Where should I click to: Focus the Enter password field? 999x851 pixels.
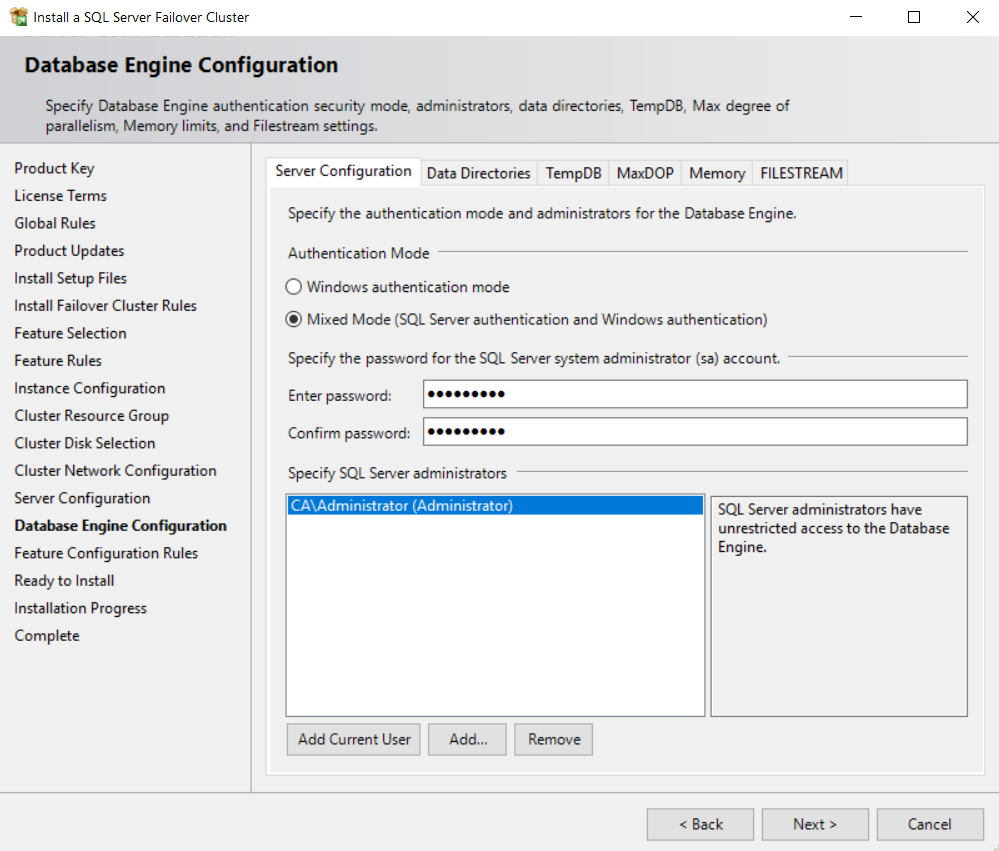695,394
